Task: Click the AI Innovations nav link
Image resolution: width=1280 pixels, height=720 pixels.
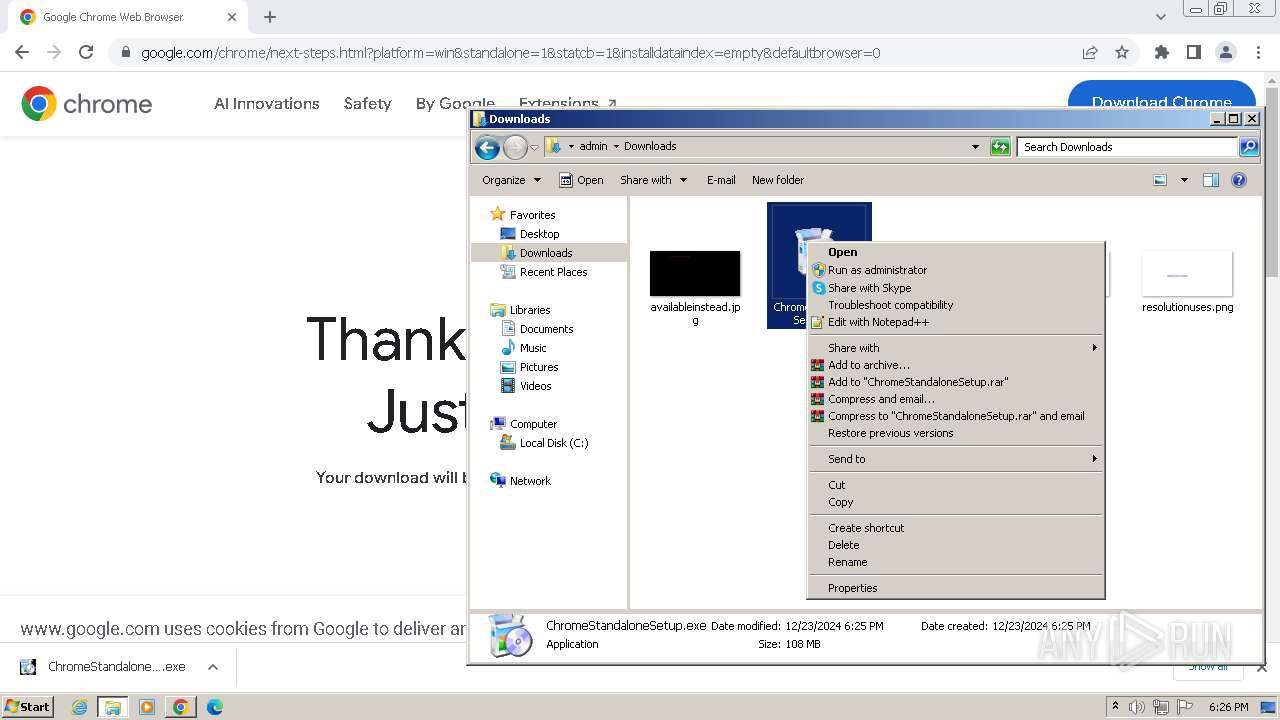Action: click(x=267, y=103)
